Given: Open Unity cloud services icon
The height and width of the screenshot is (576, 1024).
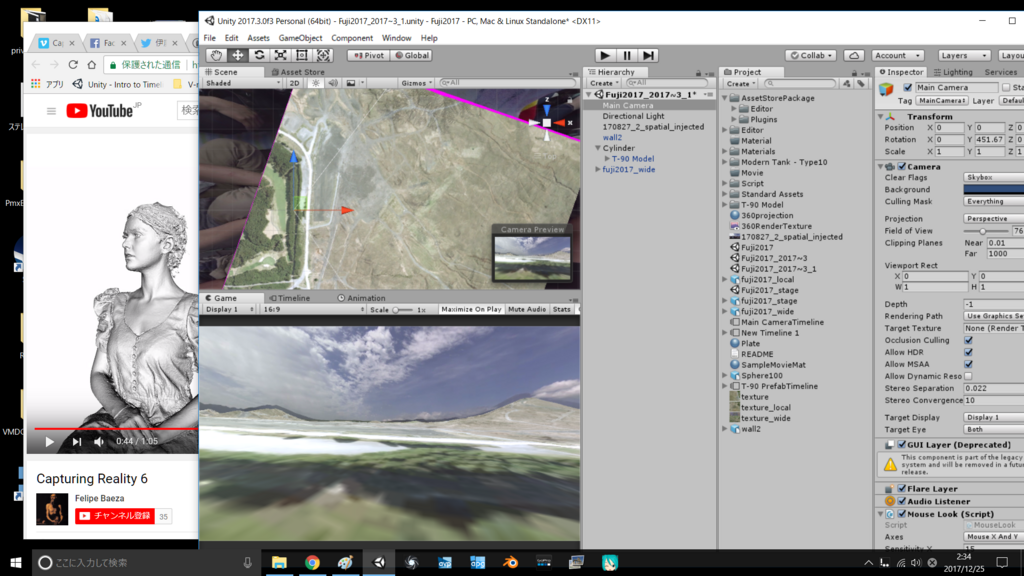Looking at the screenshot, I should 854,56.
